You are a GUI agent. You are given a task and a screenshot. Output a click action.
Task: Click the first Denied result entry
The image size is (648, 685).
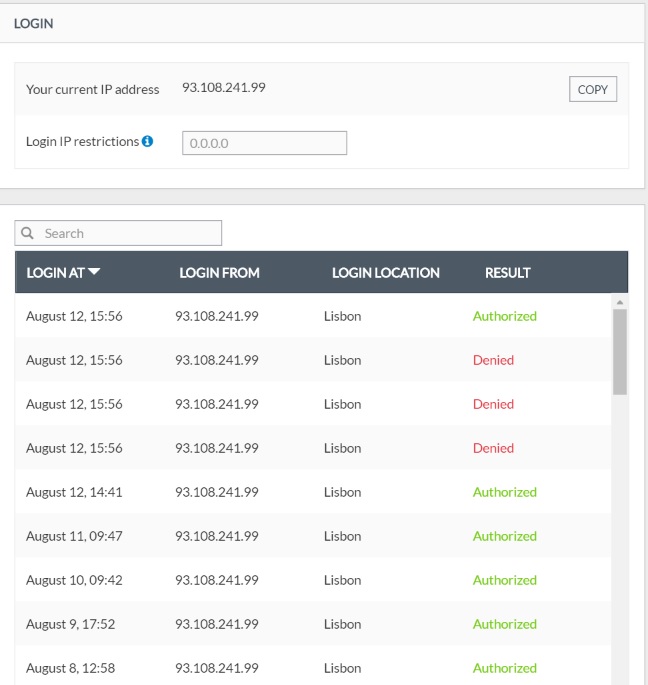coord(493,360)
